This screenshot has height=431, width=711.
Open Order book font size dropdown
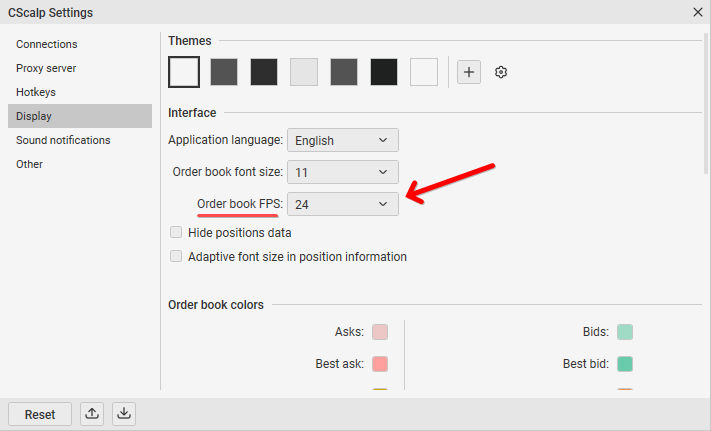coord(343,172)
